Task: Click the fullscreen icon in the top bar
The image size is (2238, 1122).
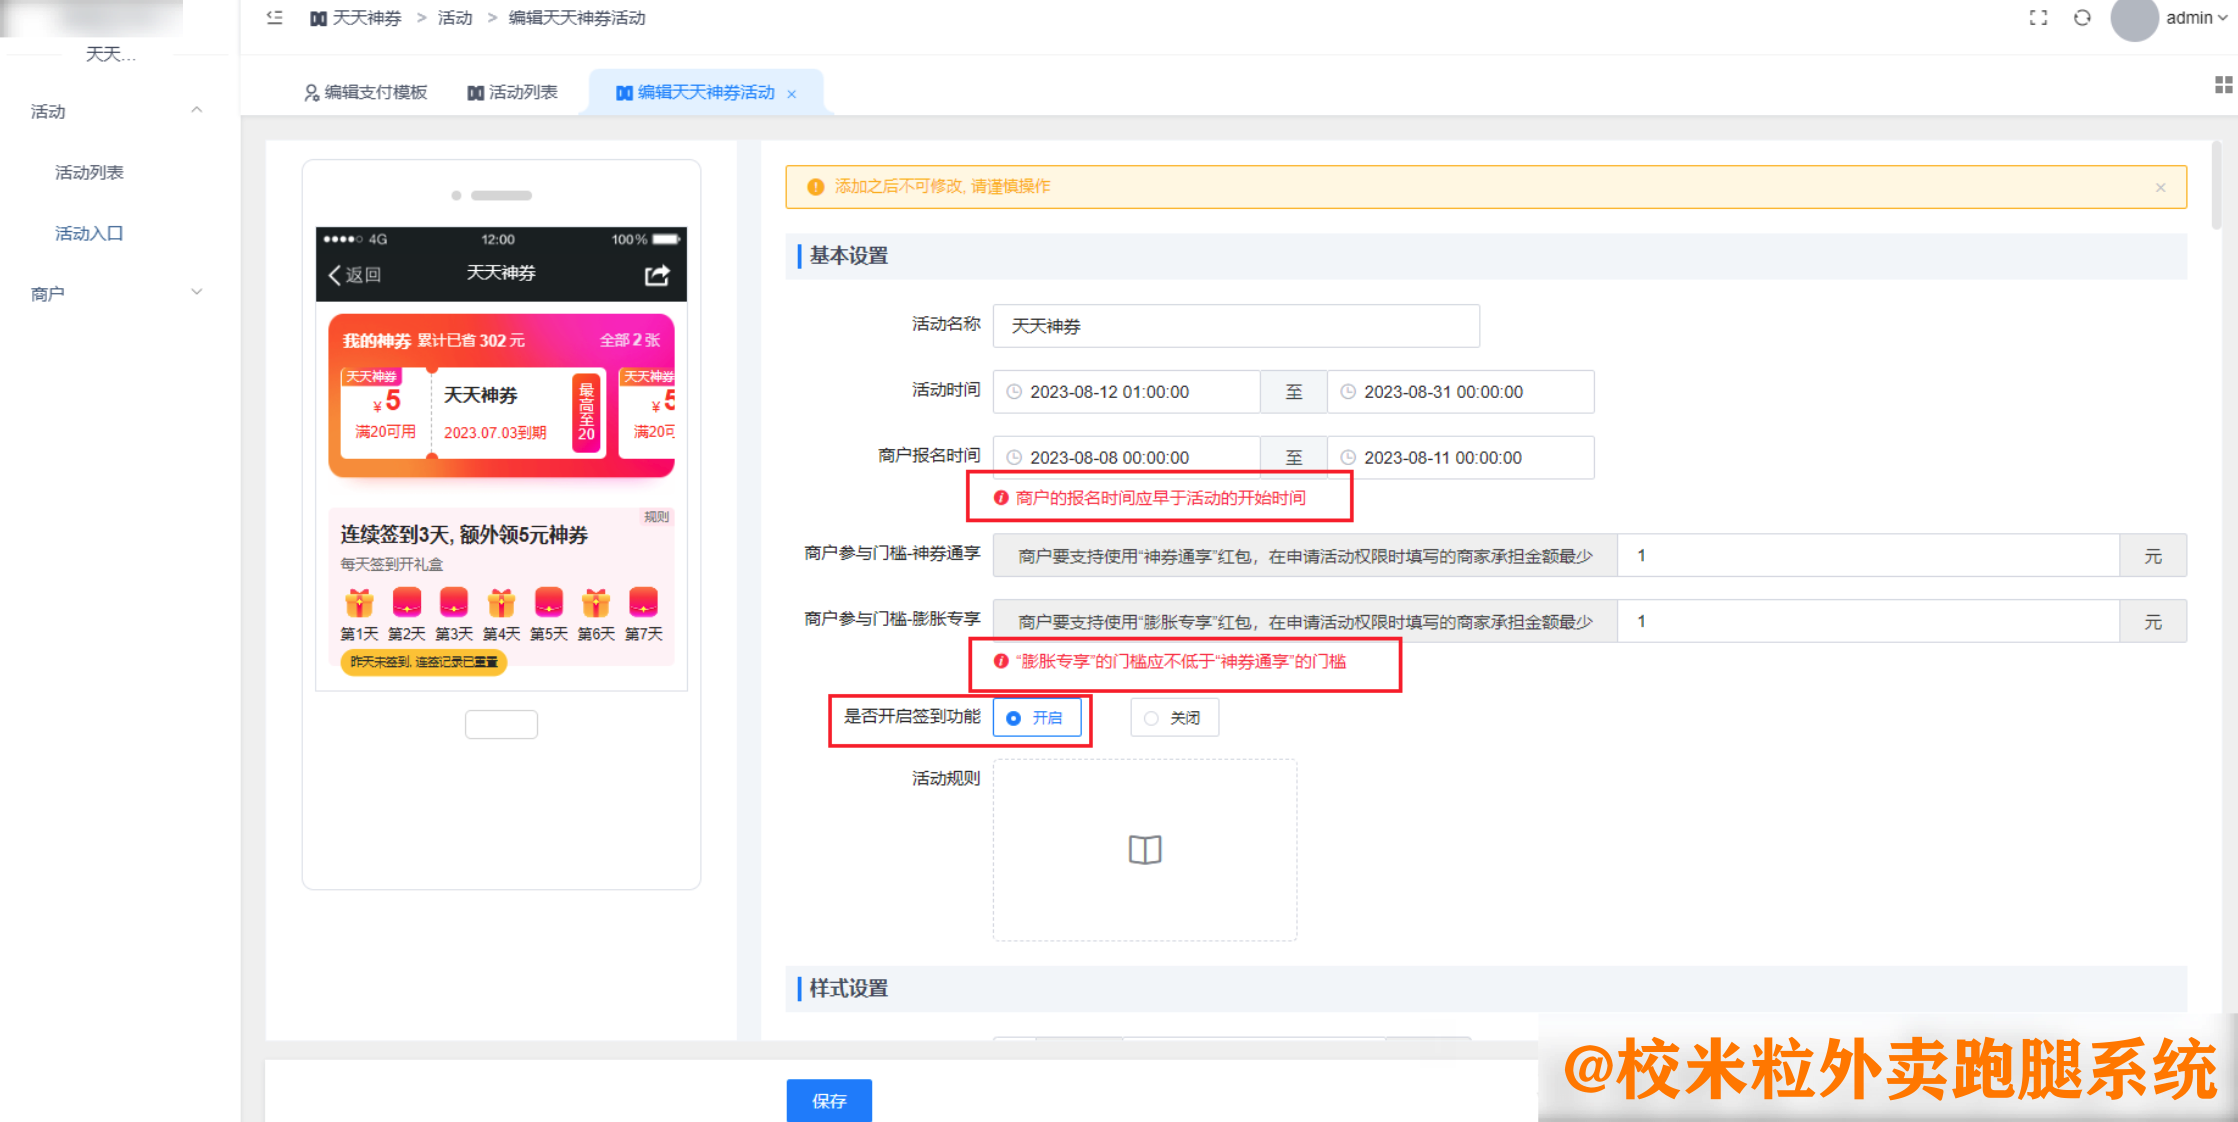Action: pos(2038,17)
